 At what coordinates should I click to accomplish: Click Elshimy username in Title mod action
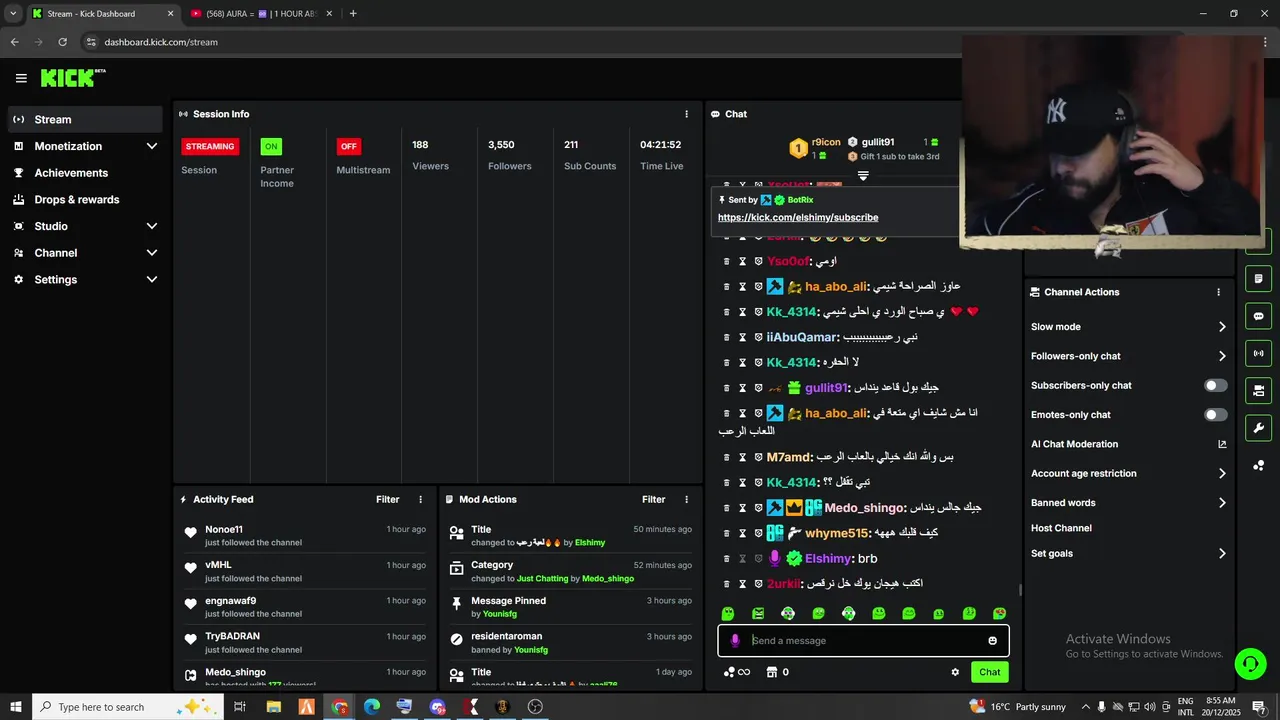click(590, 543)
